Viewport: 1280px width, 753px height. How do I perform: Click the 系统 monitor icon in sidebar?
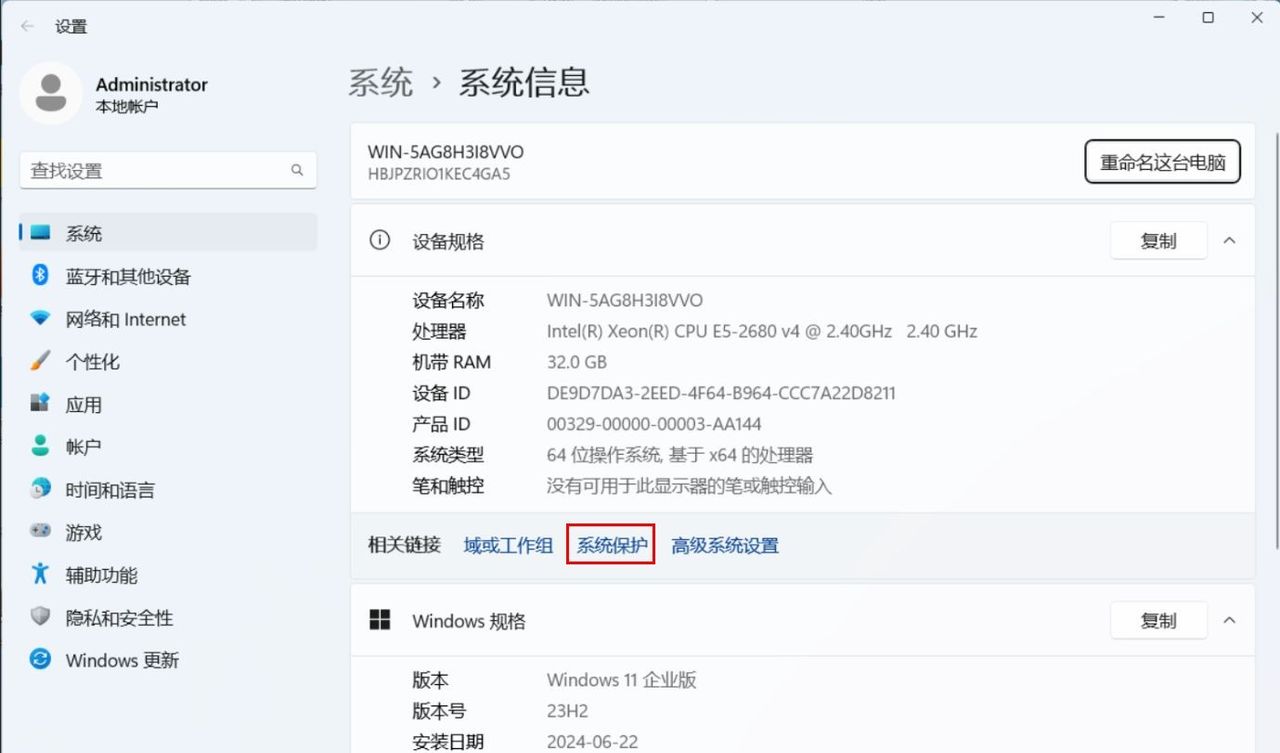point(40,233)
